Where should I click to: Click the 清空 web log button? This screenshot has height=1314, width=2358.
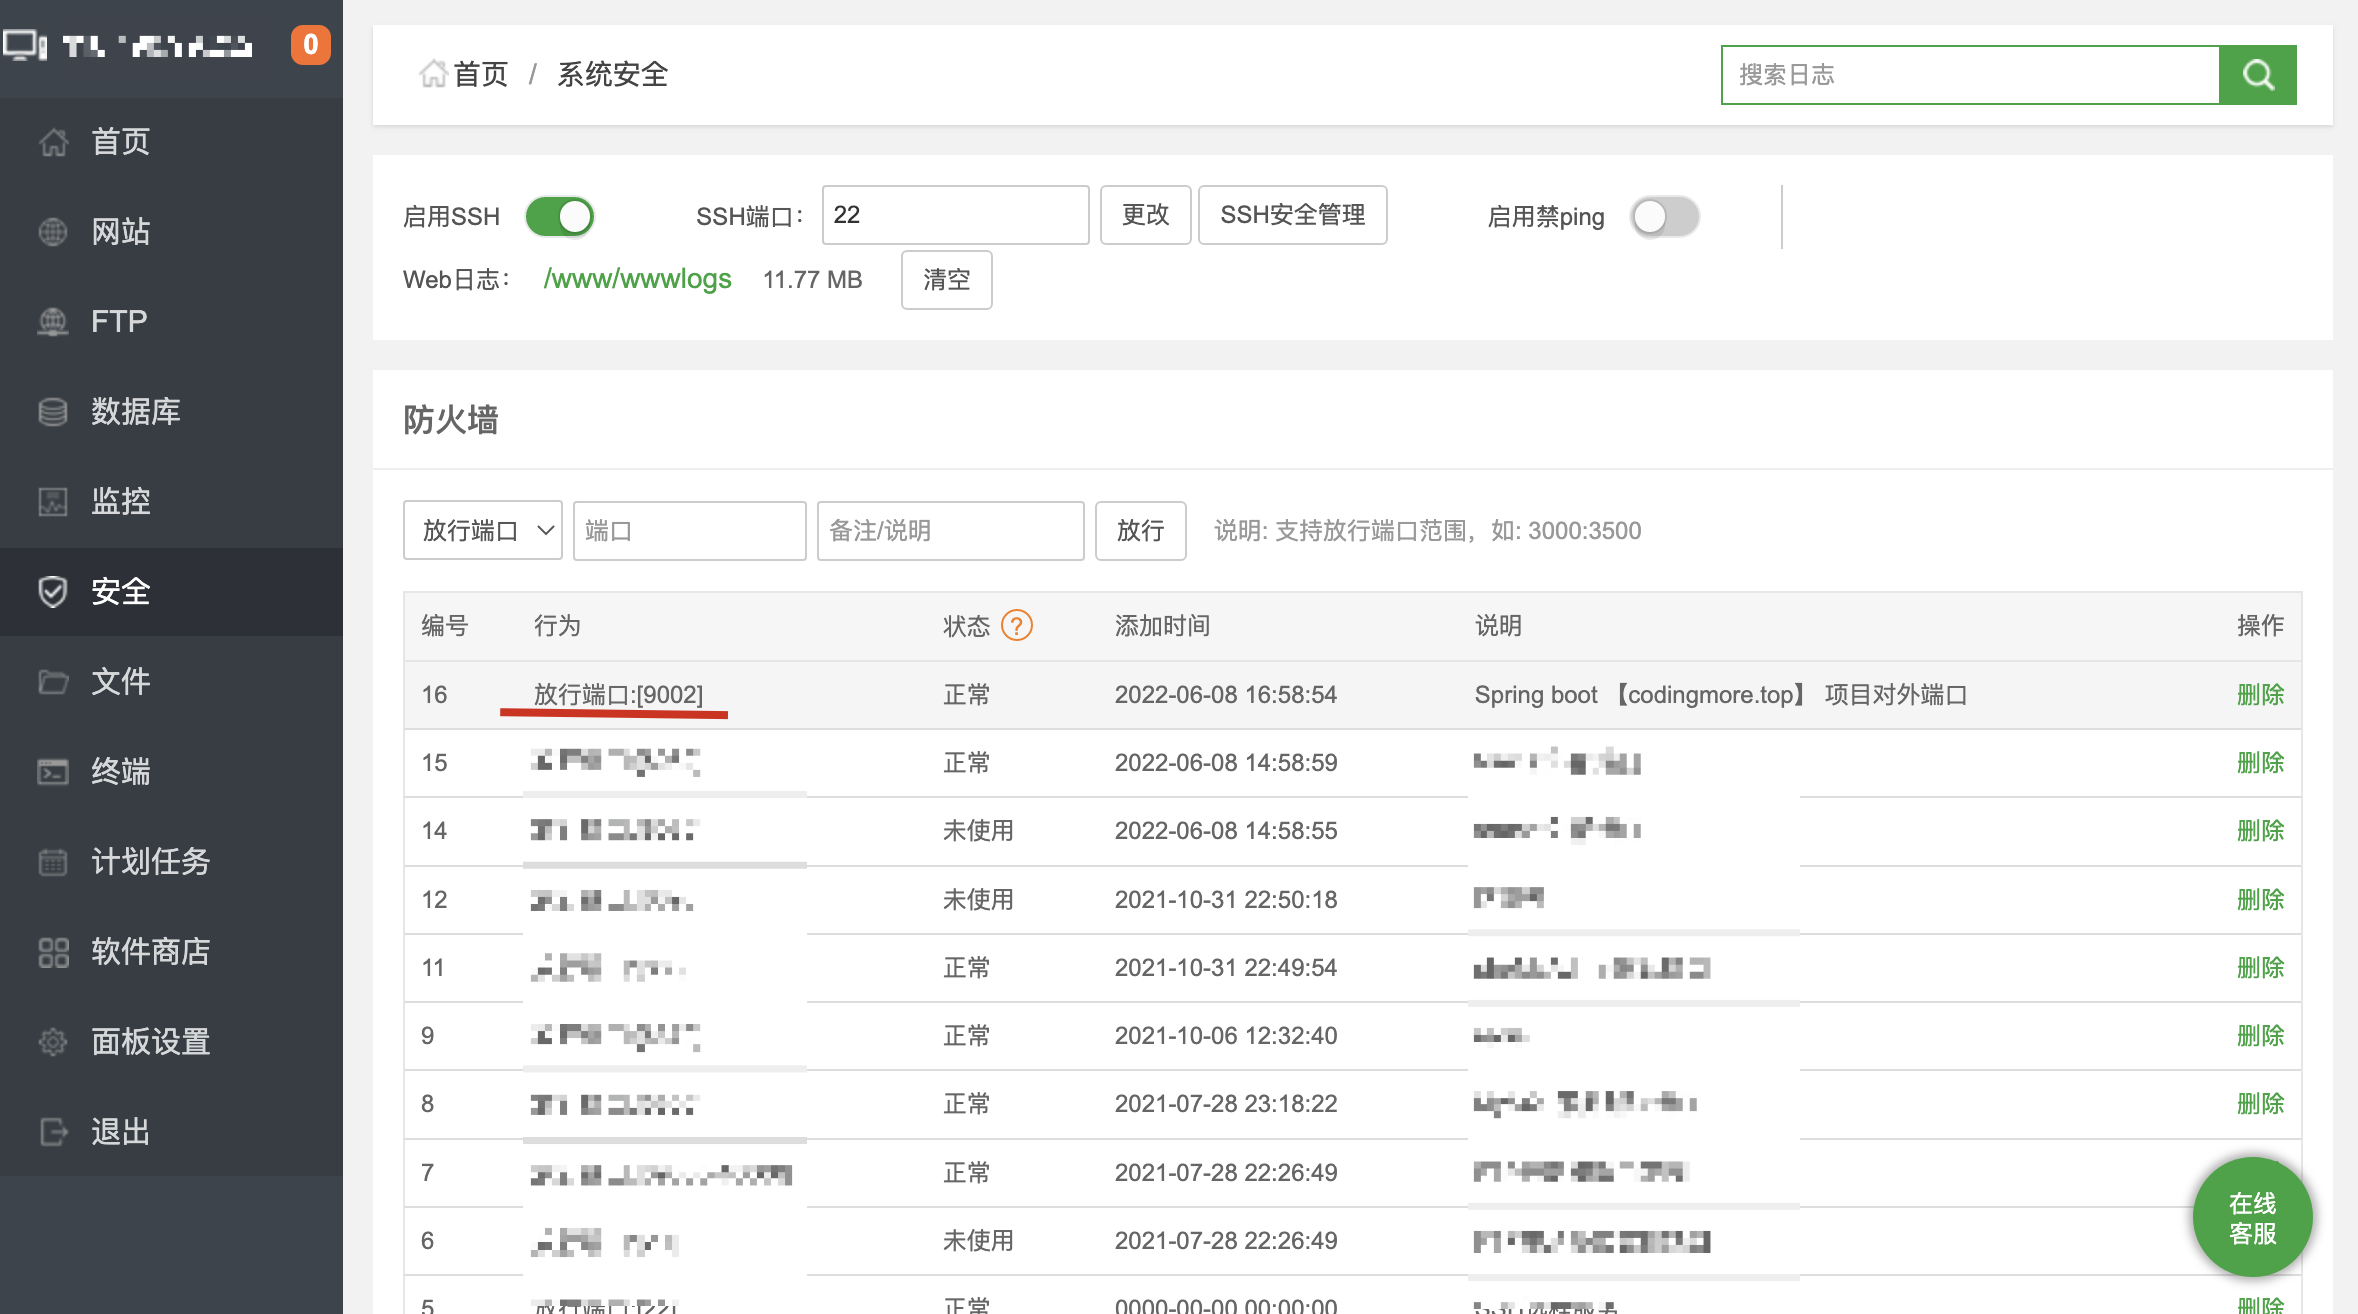[946, 280]
